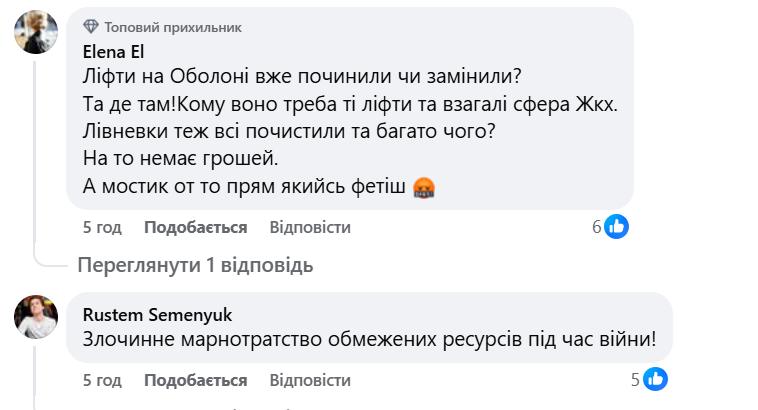Image resolution: width=758 pixels, height=410 pixels.
Task: Click Rustem Semenyuk's profile avatar
Action: coord(35,317)
